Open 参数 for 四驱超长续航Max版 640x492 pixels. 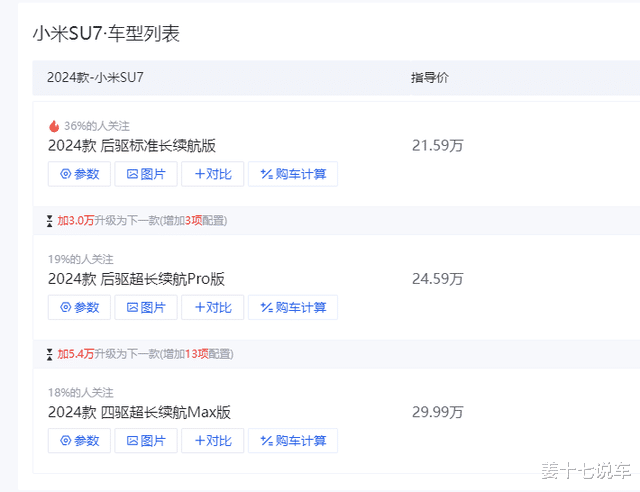[x=79, y=441]
